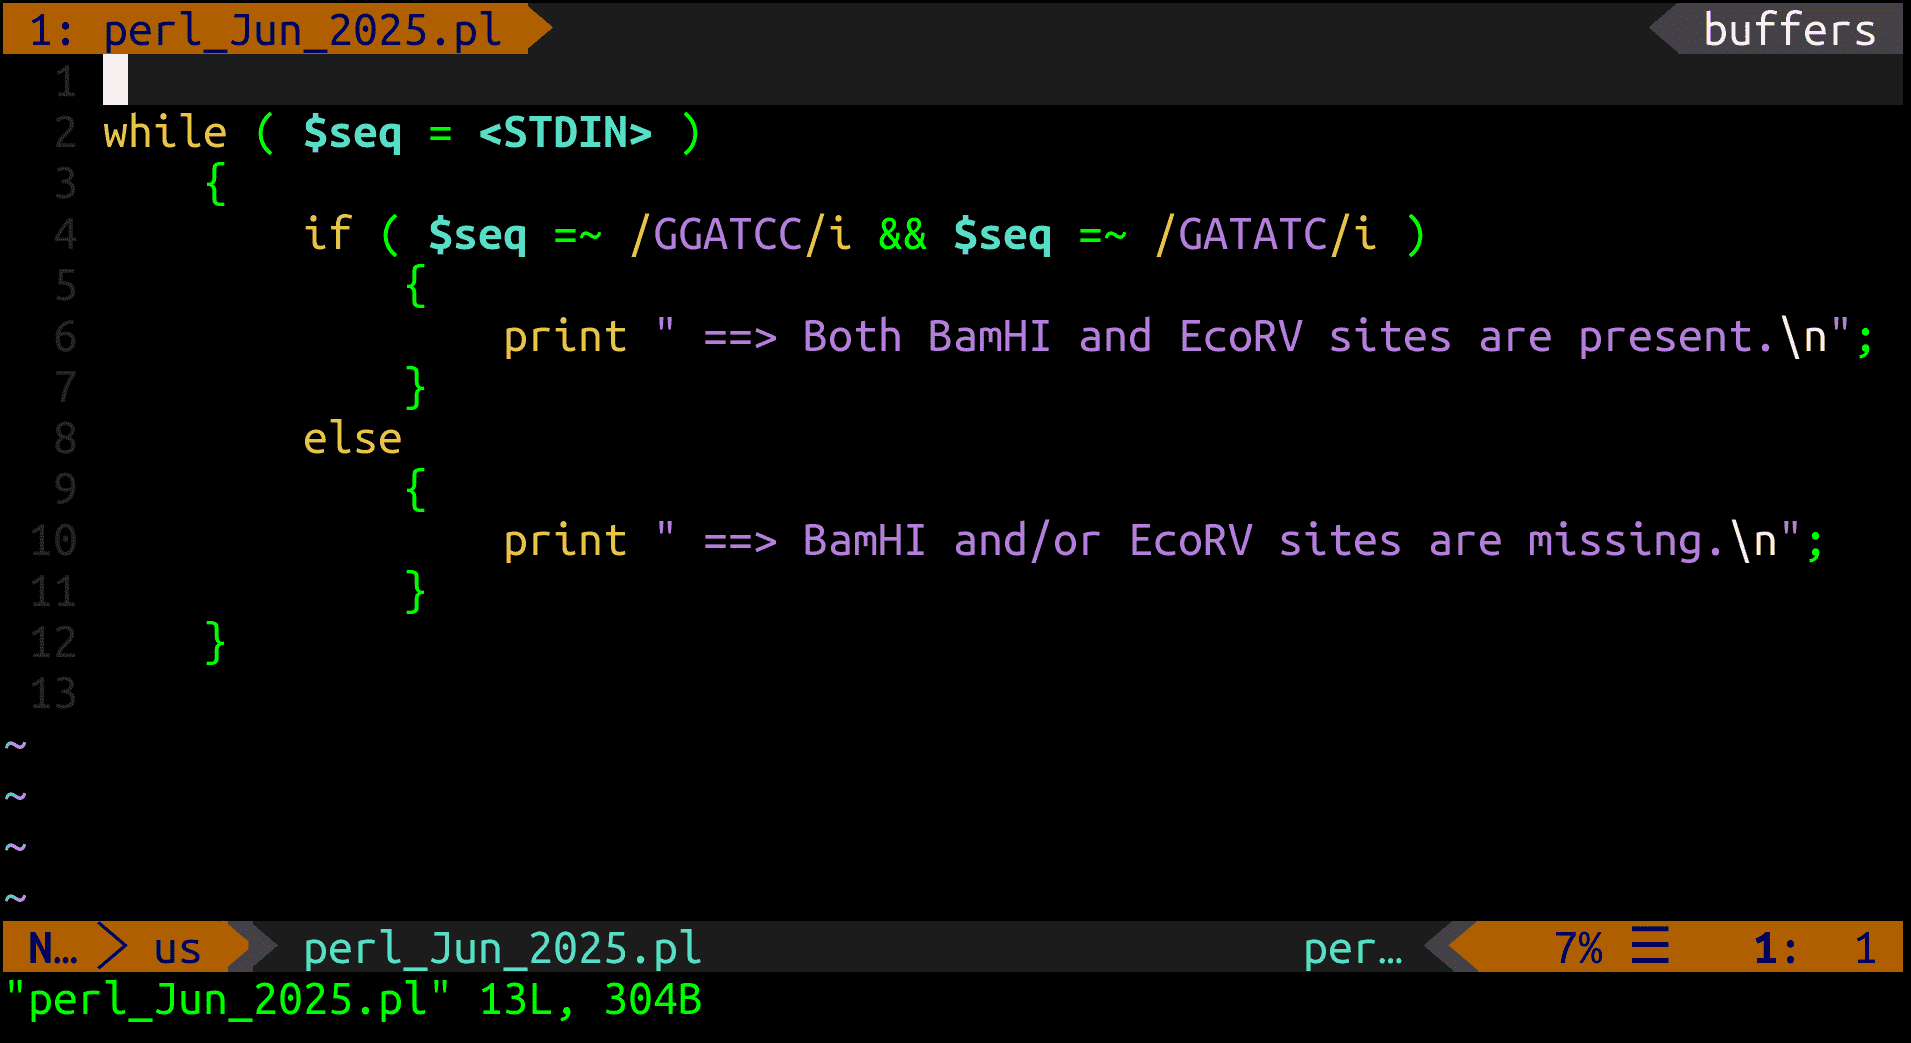Click the N… mode indicator in statusline

pyautogui.click(x=52, y=948)
